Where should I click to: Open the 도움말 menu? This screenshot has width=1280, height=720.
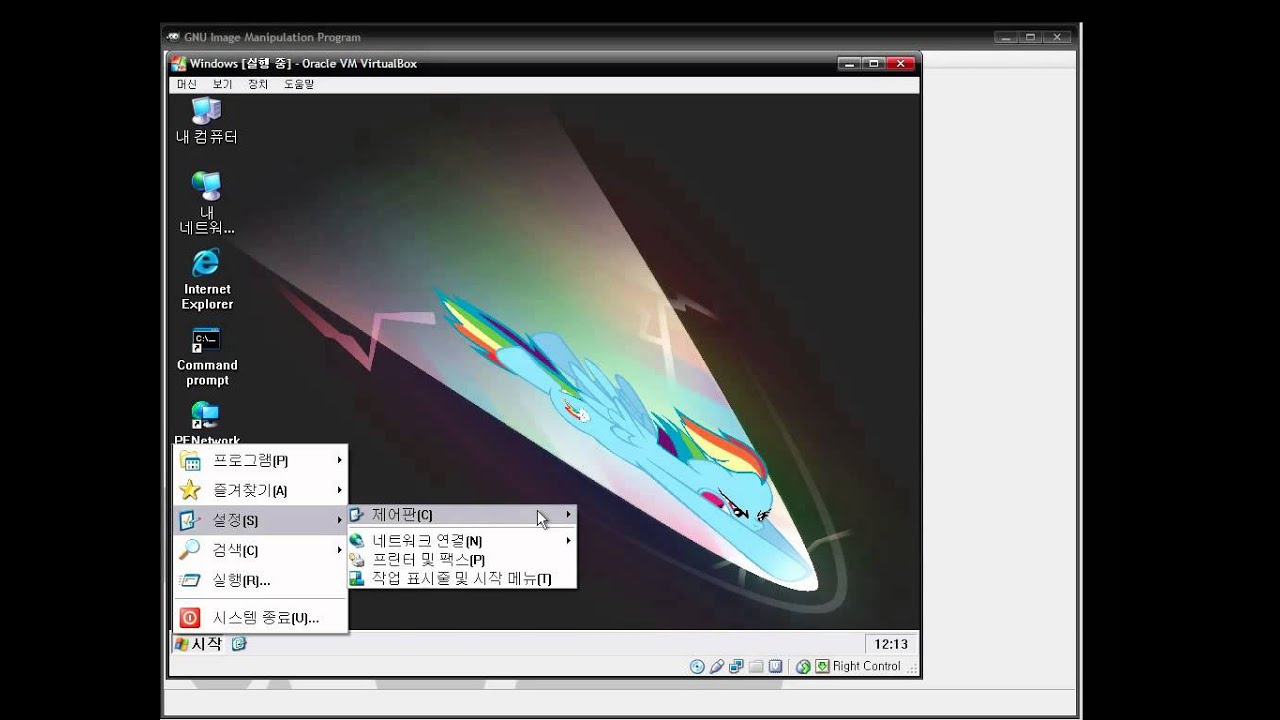[299, 85]
